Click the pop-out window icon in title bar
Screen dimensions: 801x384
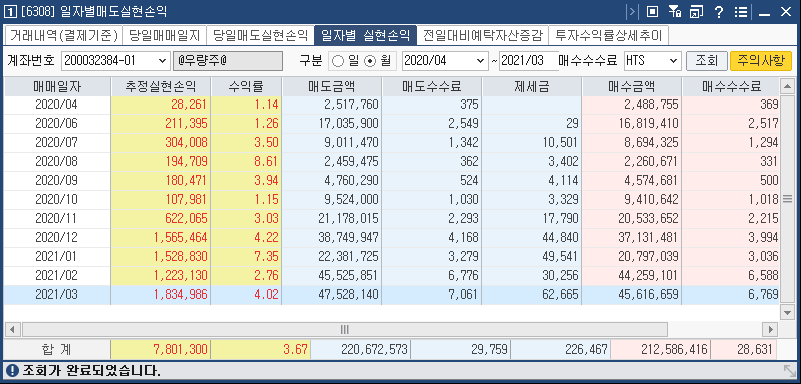696,12
